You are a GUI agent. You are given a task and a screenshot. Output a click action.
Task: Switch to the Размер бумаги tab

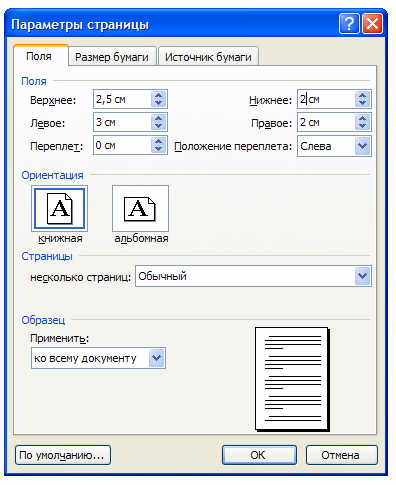[x=112, y=57]
